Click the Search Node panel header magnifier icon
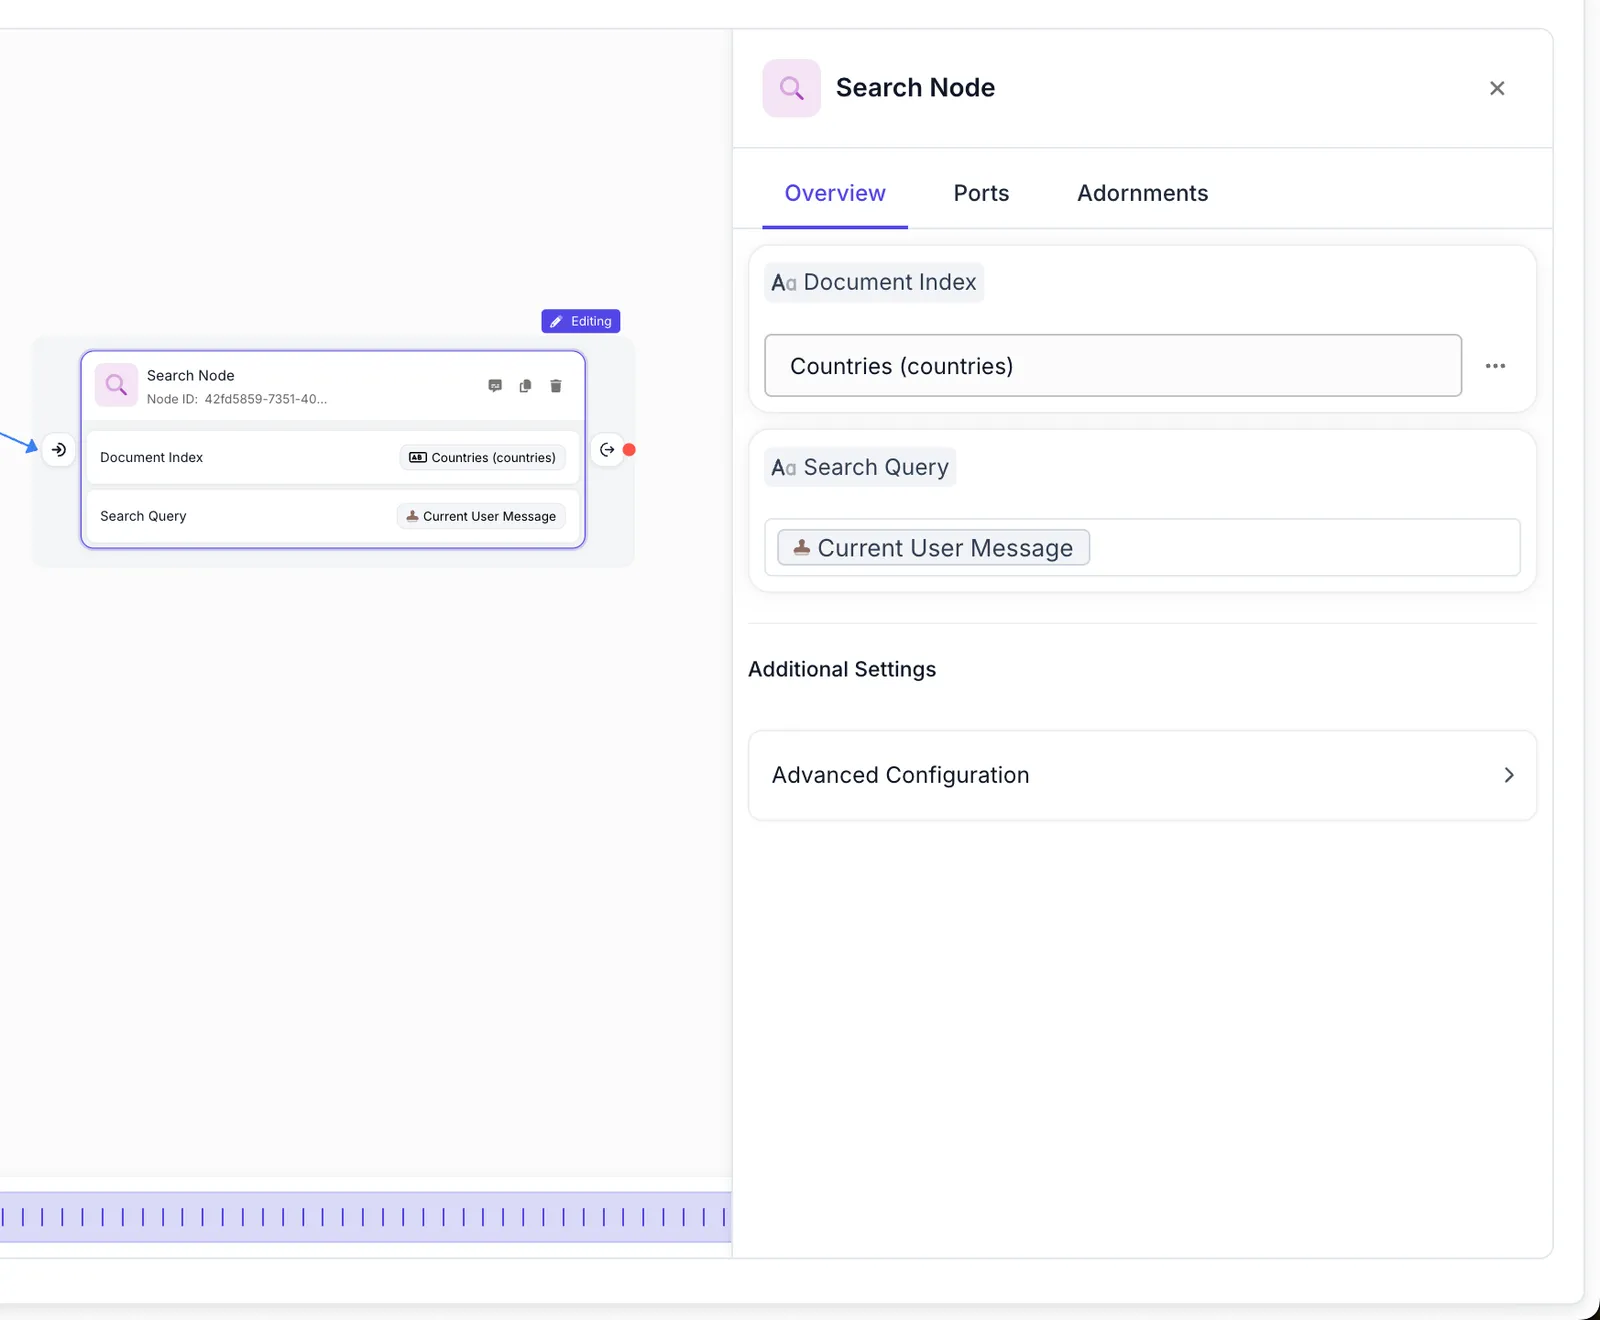The image size is (1600, 1320). click(x=792, y=88)
